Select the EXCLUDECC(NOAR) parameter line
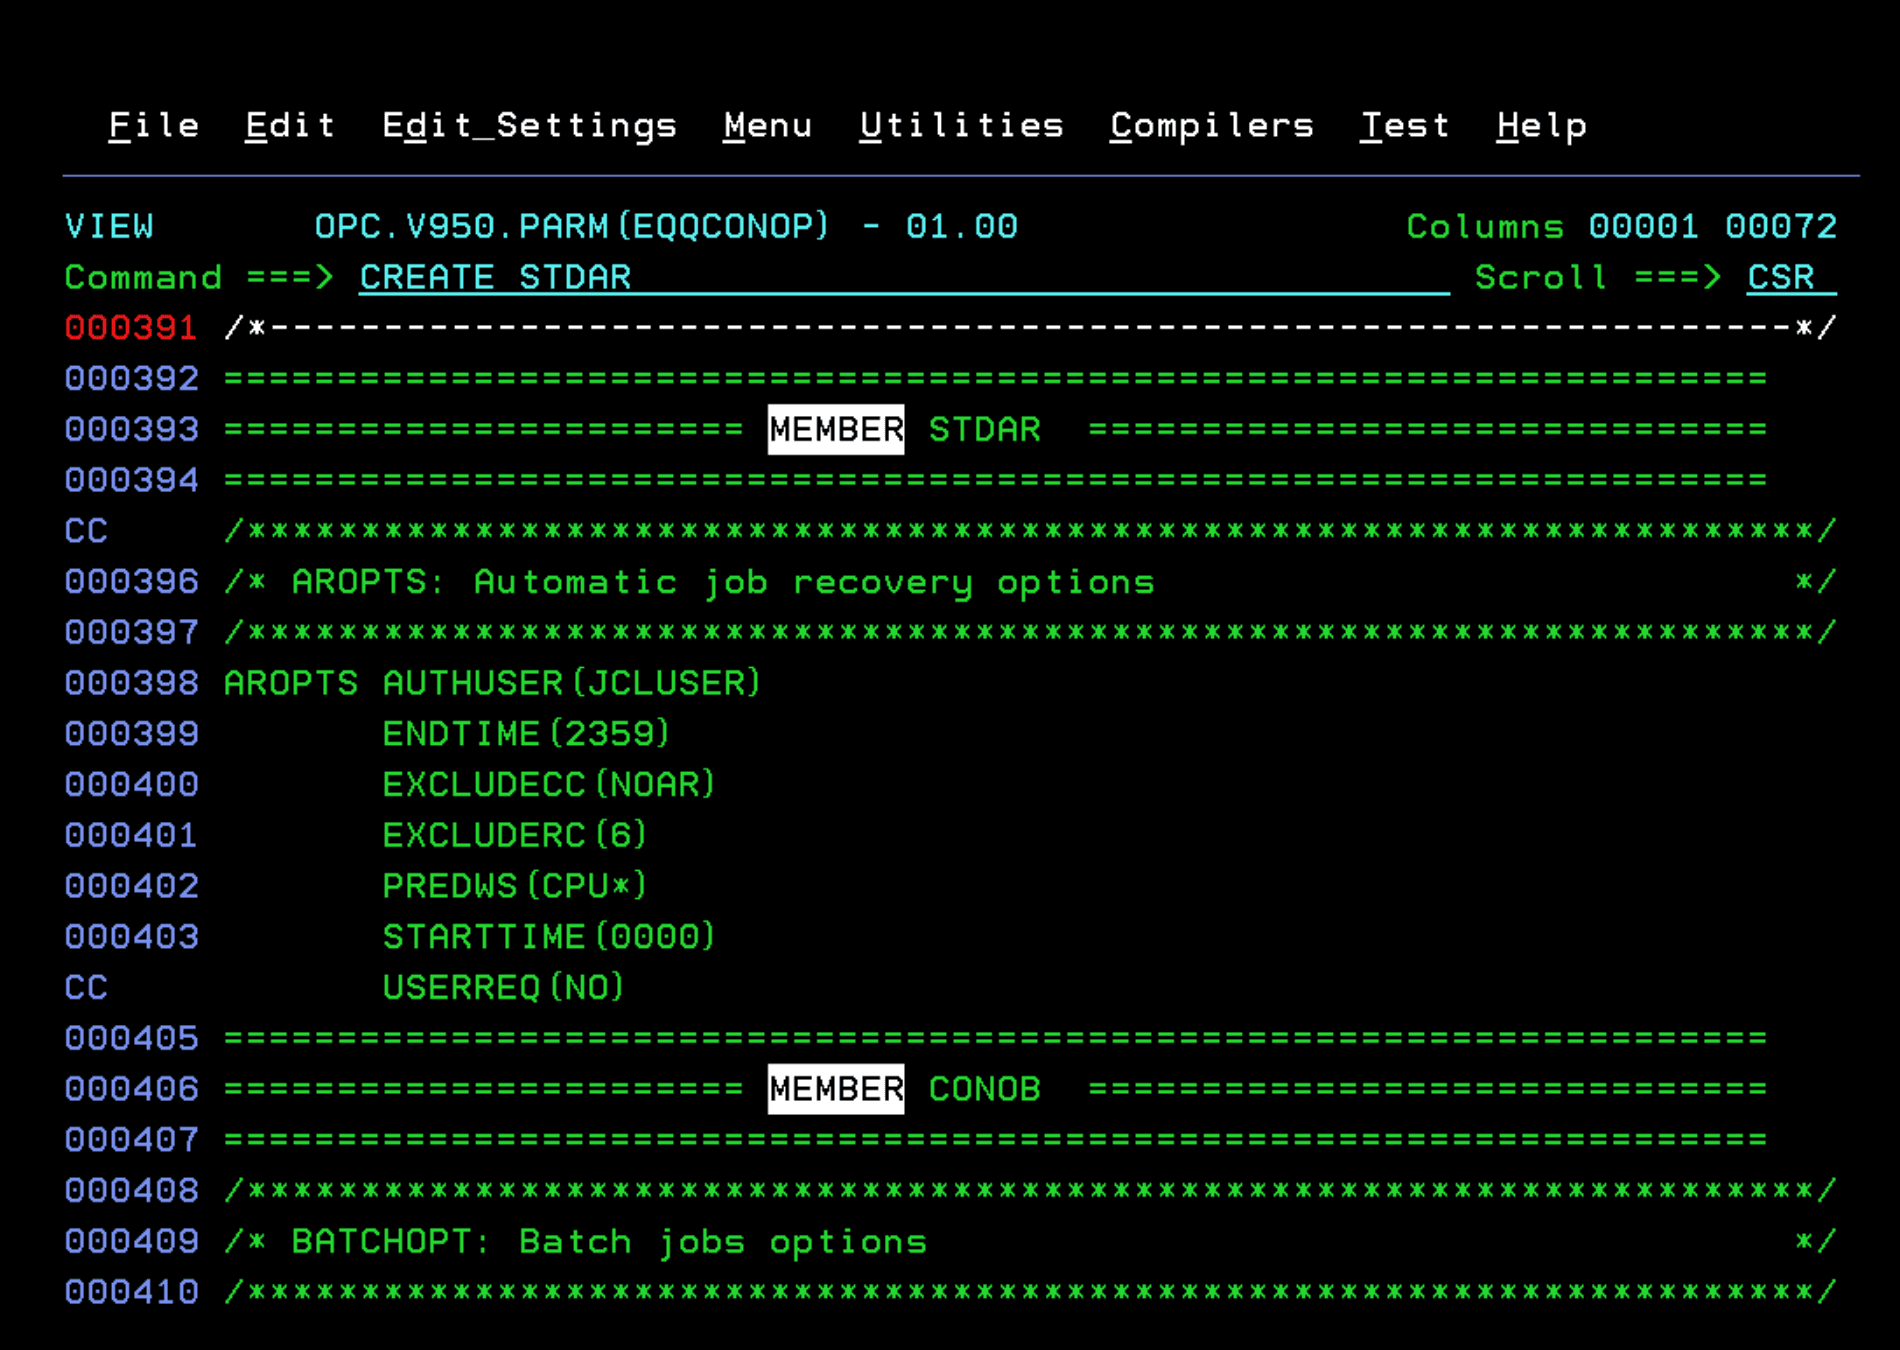Viewport: 1900px width, 1350px height. (548, 784)
